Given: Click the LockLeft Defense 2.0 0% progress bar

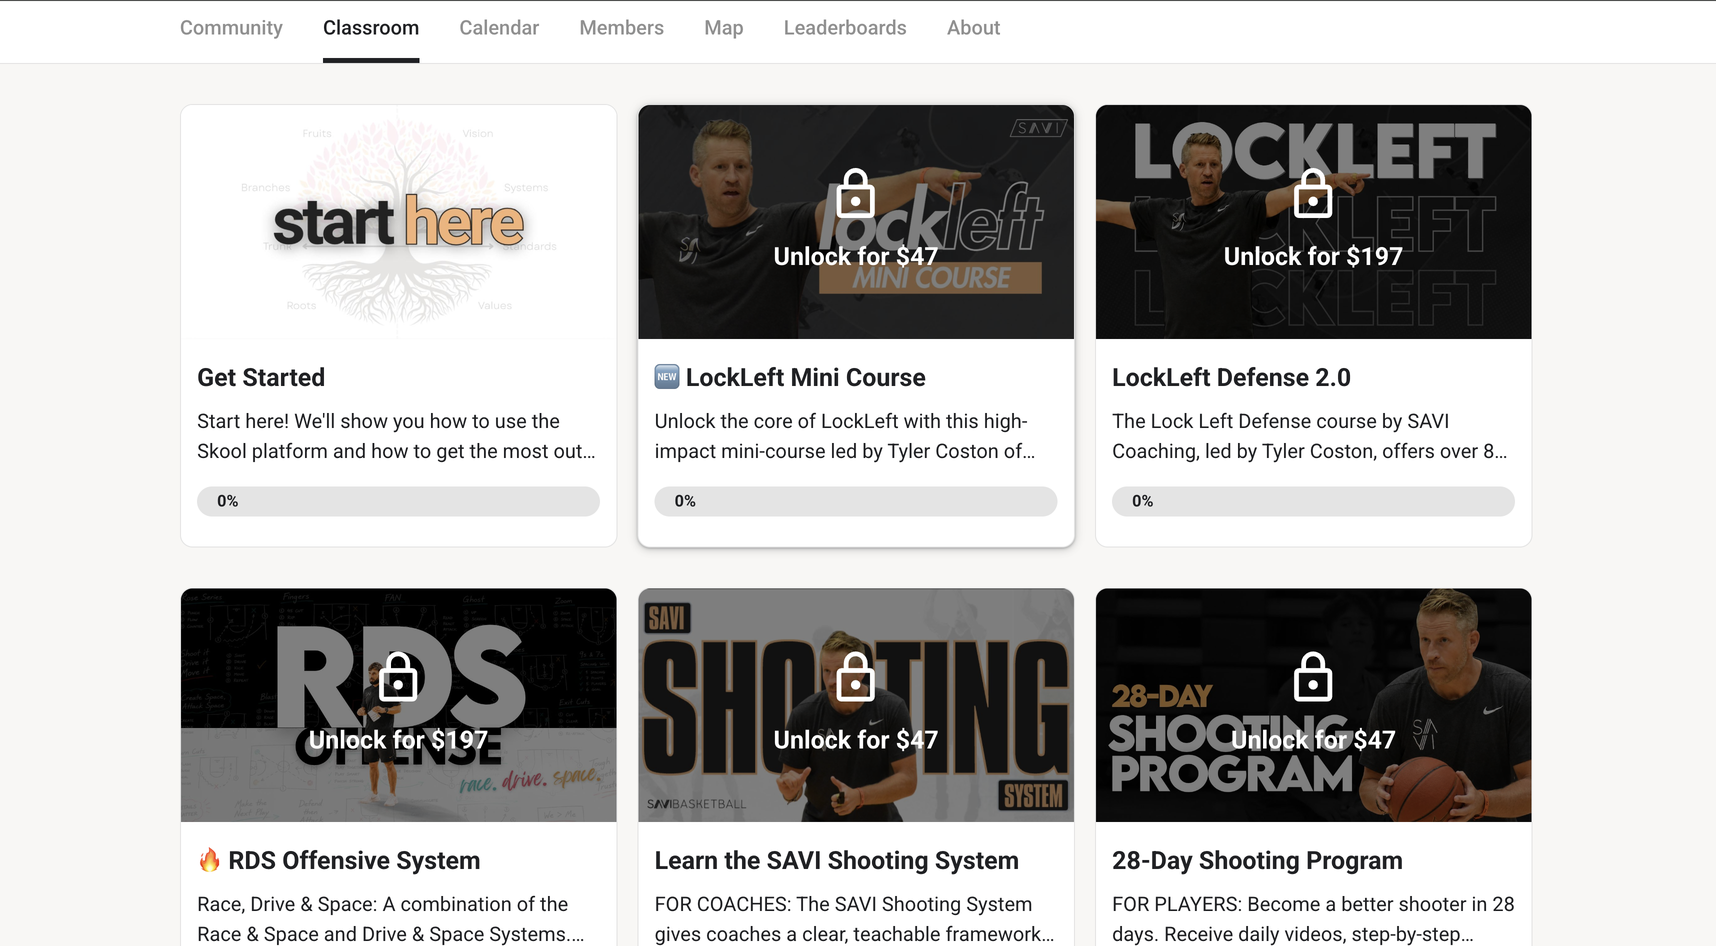Looking at the screenshot, I should tap(1313, 501).
